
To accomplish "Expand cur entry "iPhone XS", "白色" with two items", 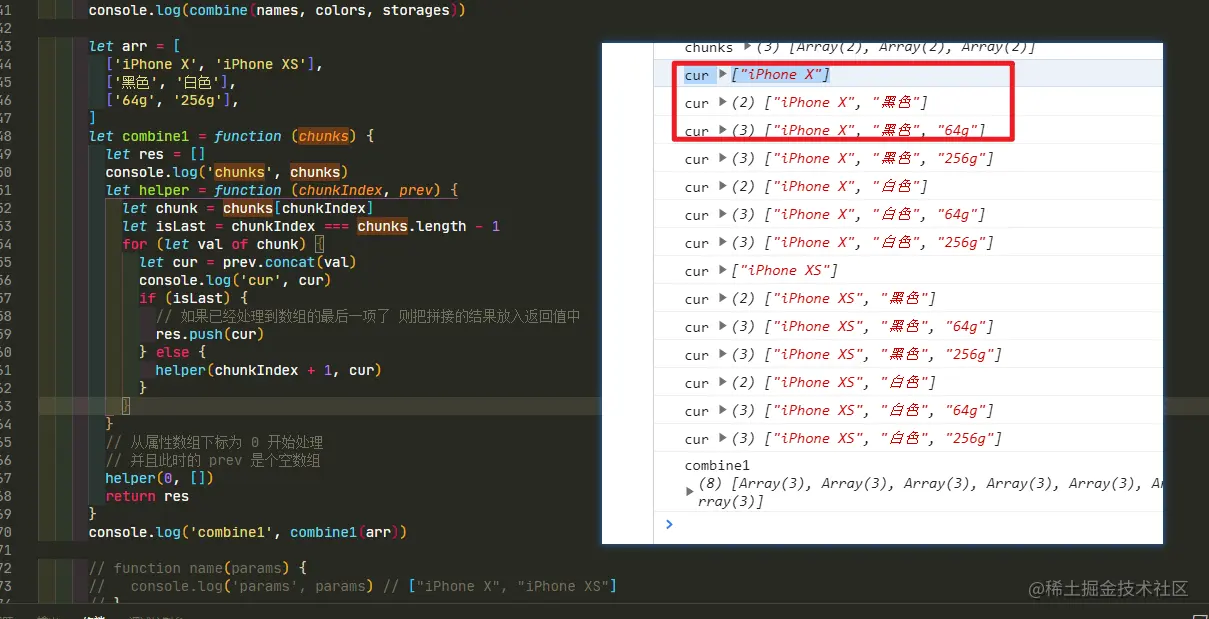I will (x=722, y=383).
